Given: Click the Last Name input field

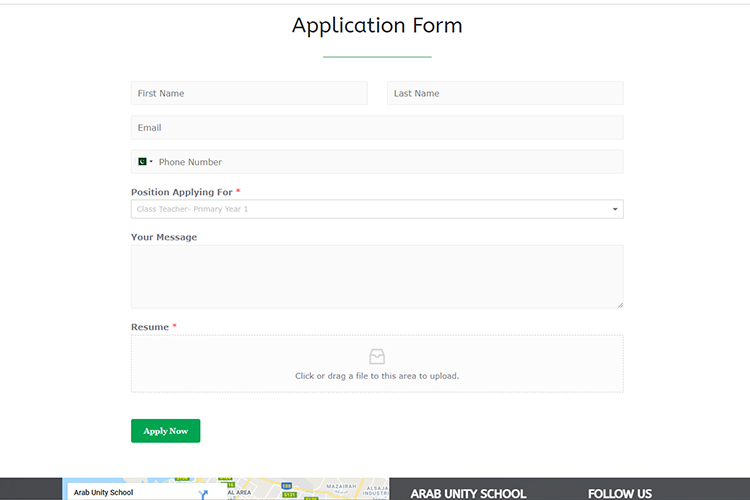Looking at the screenshot, I should (x=505, y=93).
